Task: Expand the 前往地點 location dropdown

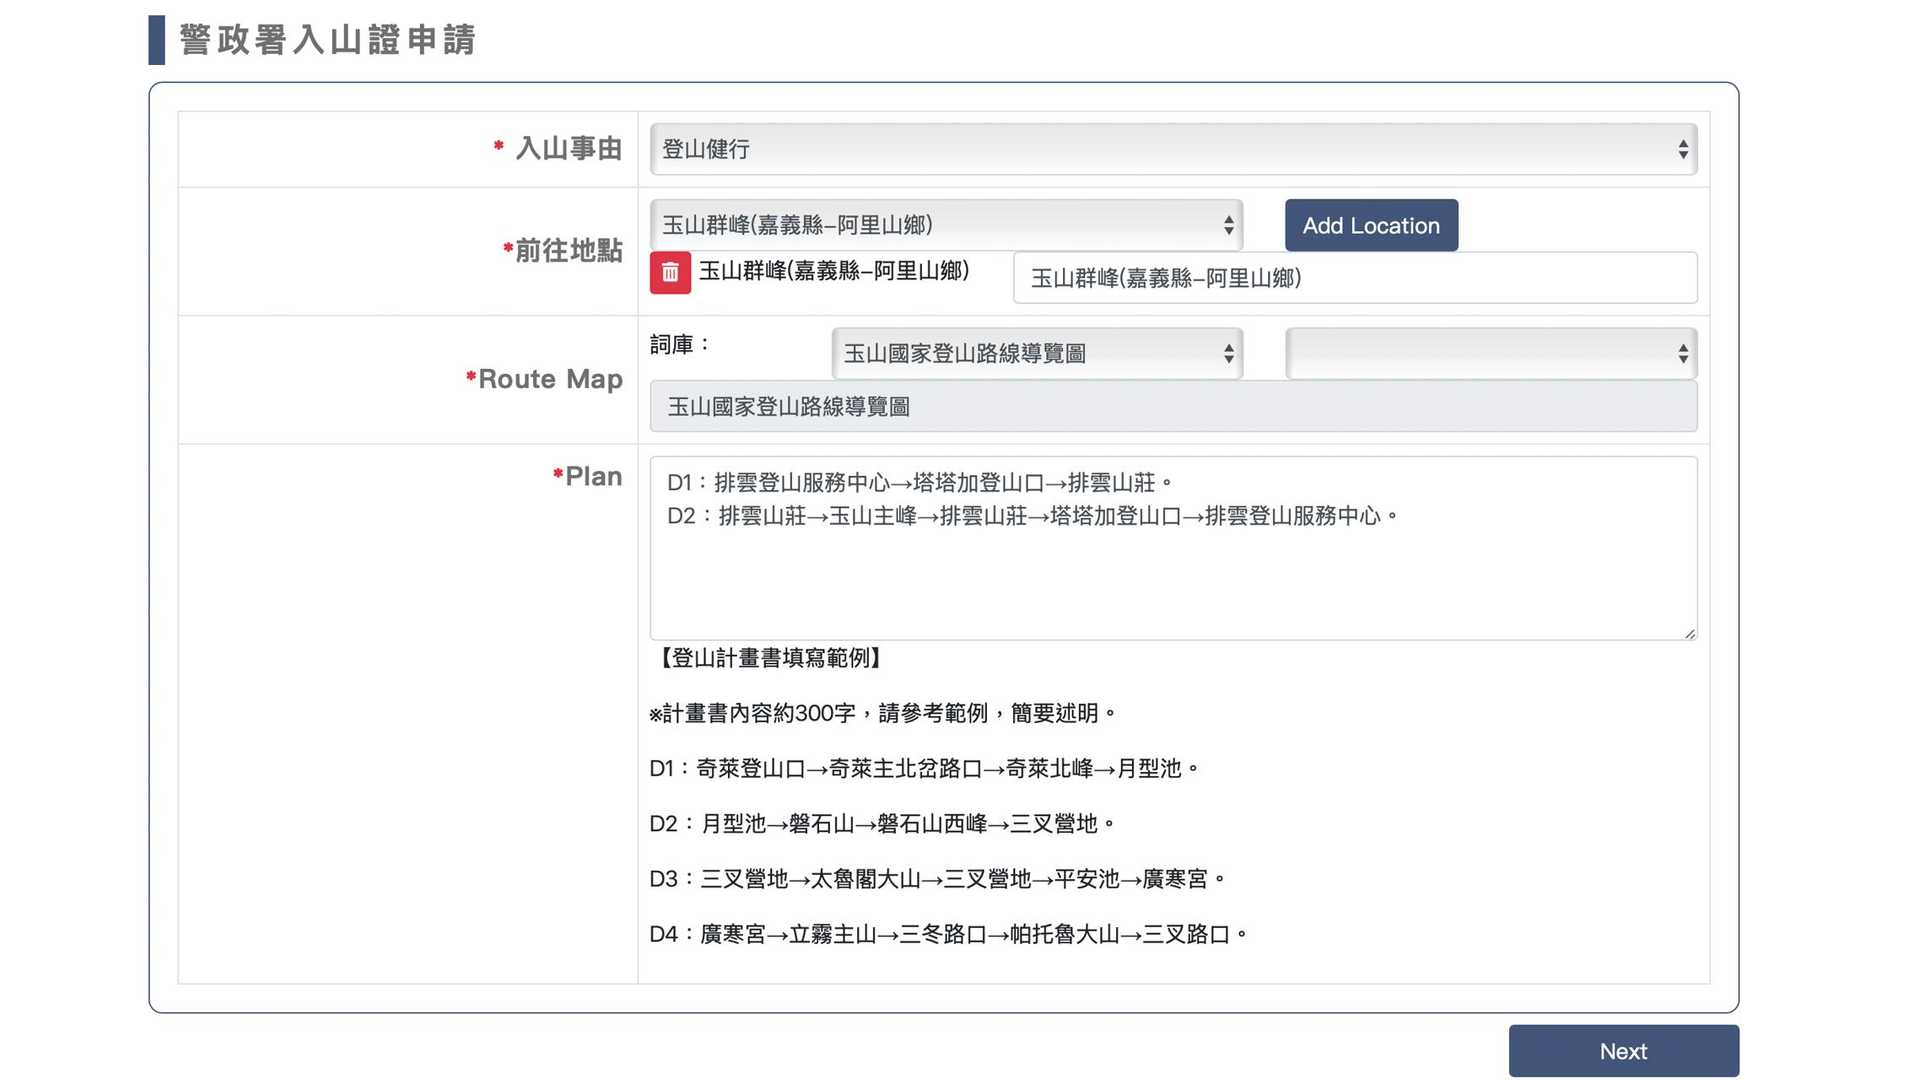Action: [945, 225]
